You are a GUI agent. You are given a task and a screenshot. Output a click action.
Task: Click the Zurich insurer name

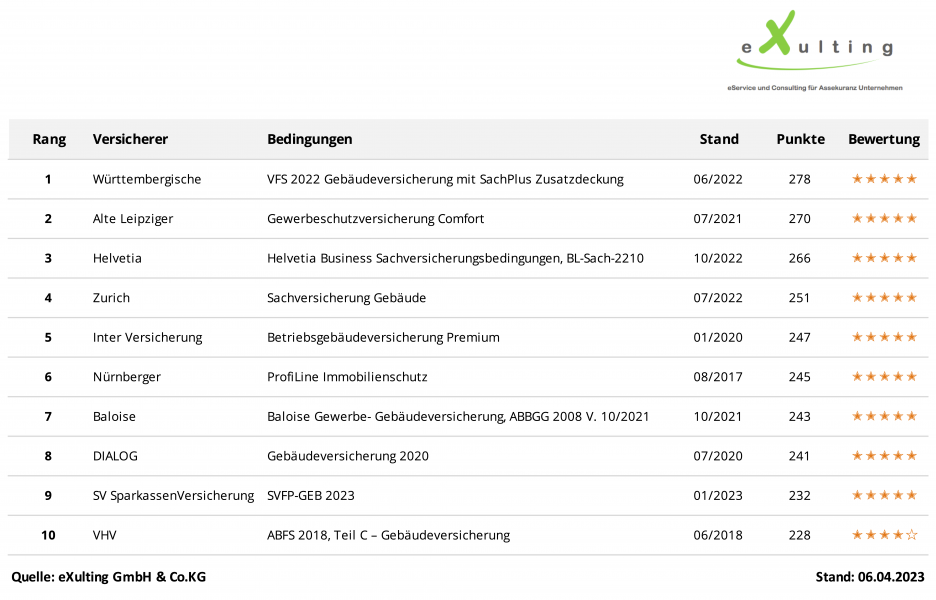coord(111,297)
